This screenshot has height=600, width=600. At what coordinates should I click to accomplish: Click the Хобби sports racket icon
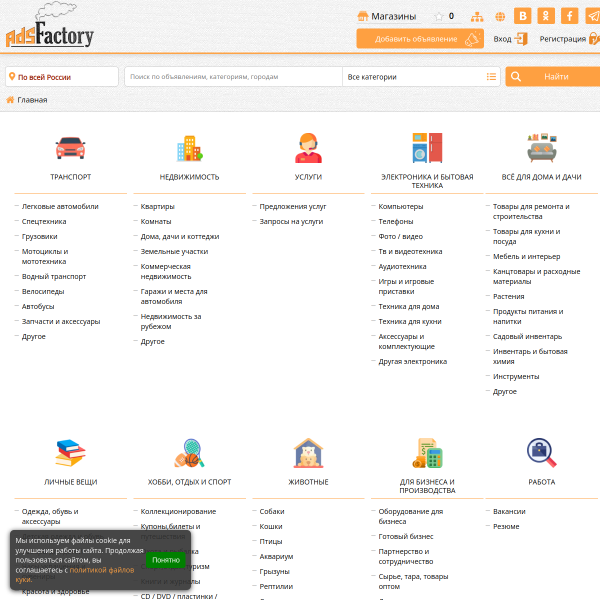(189, 453)
